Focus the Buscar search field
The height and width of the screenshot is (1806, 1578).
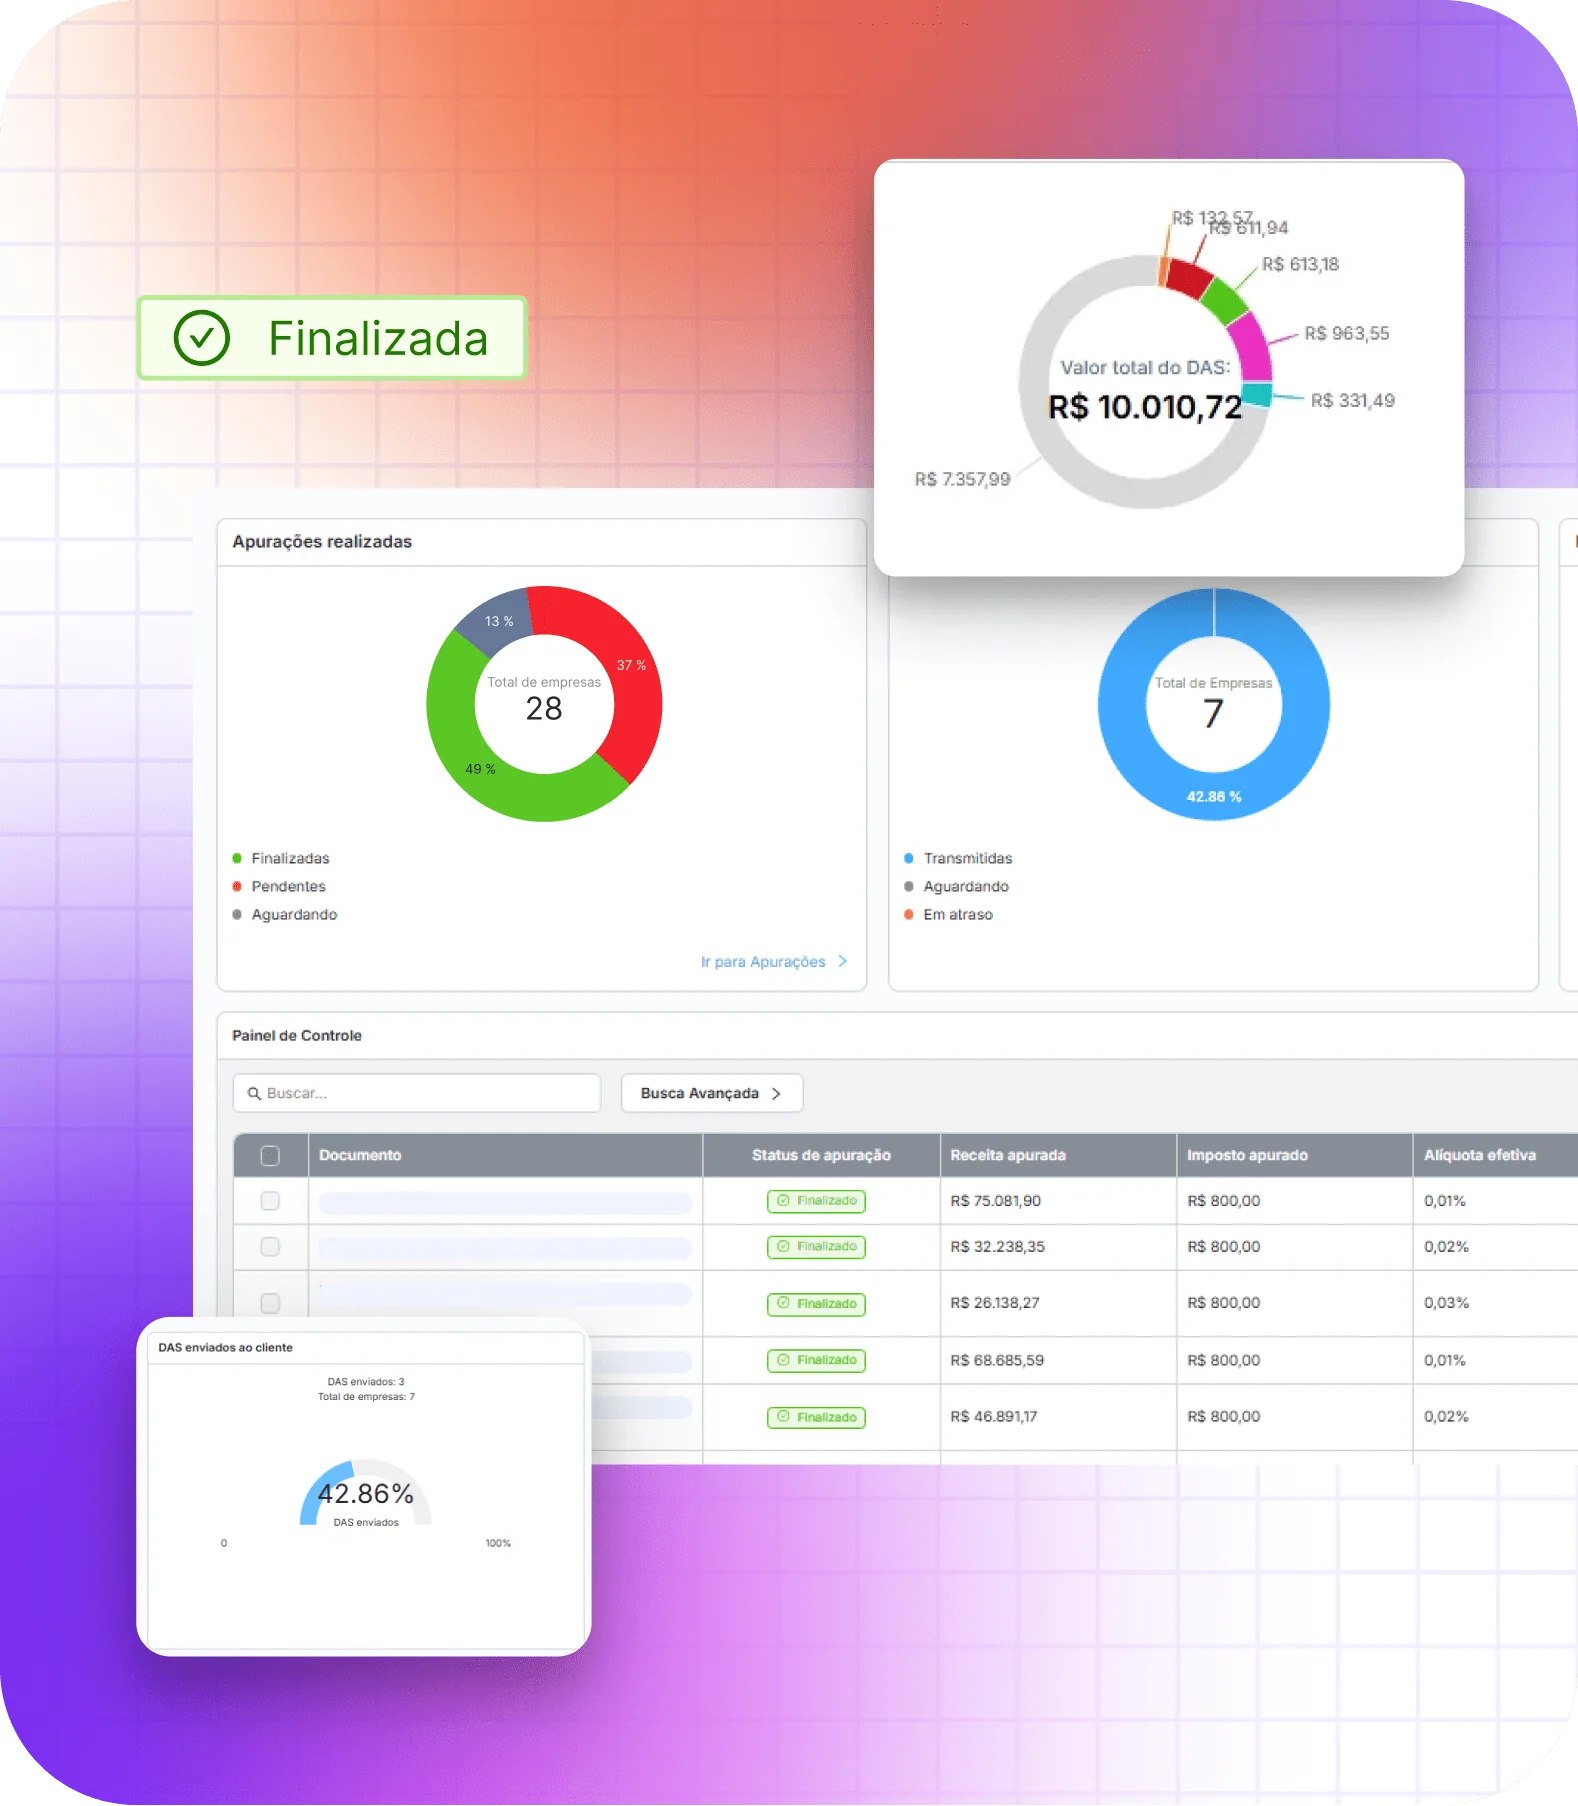pyautogui.click(x=417, y=1093)
